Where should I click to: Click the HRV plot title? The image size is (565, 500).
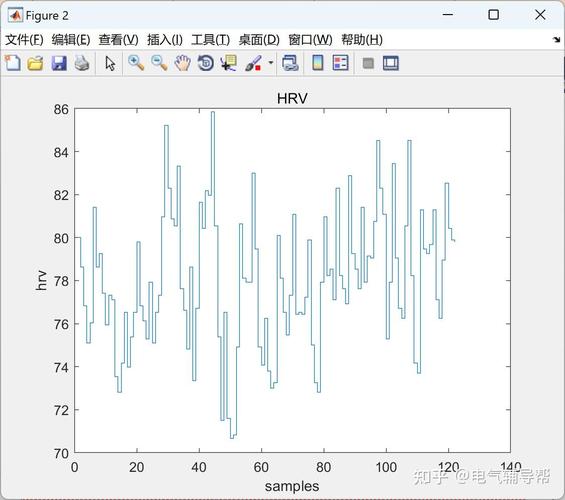[292, 98]
